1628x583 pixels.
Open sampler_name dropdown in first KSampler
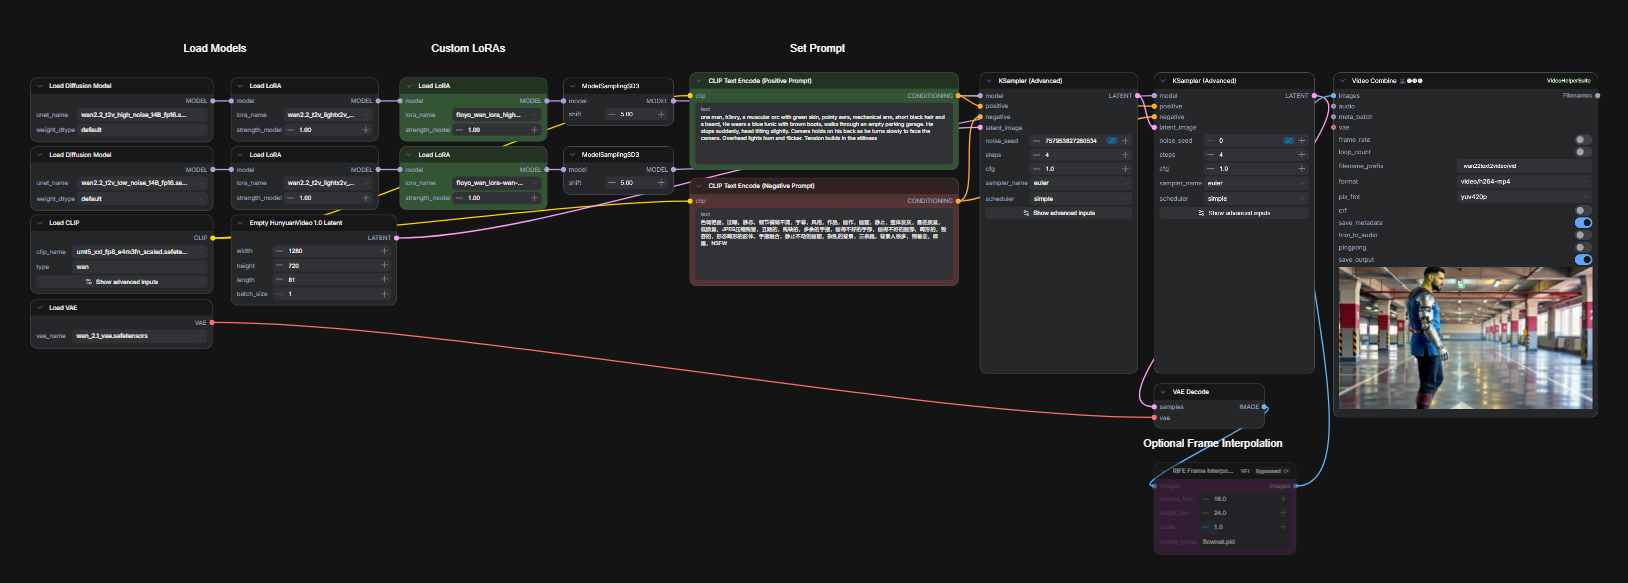1080,183
